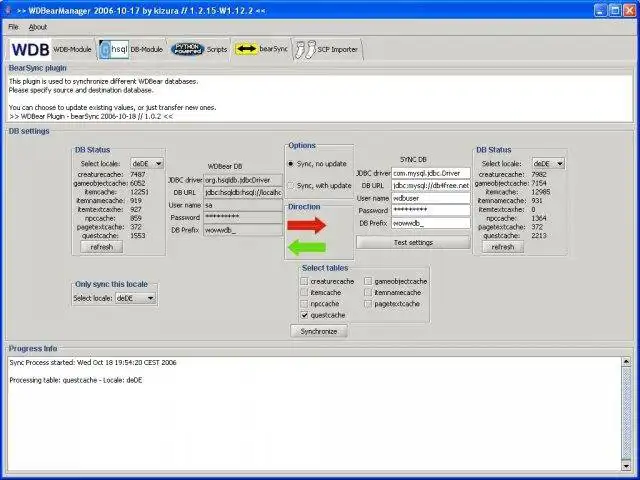
Task: Click the 'Sync Process started' log line
Action: click(93, 362)
